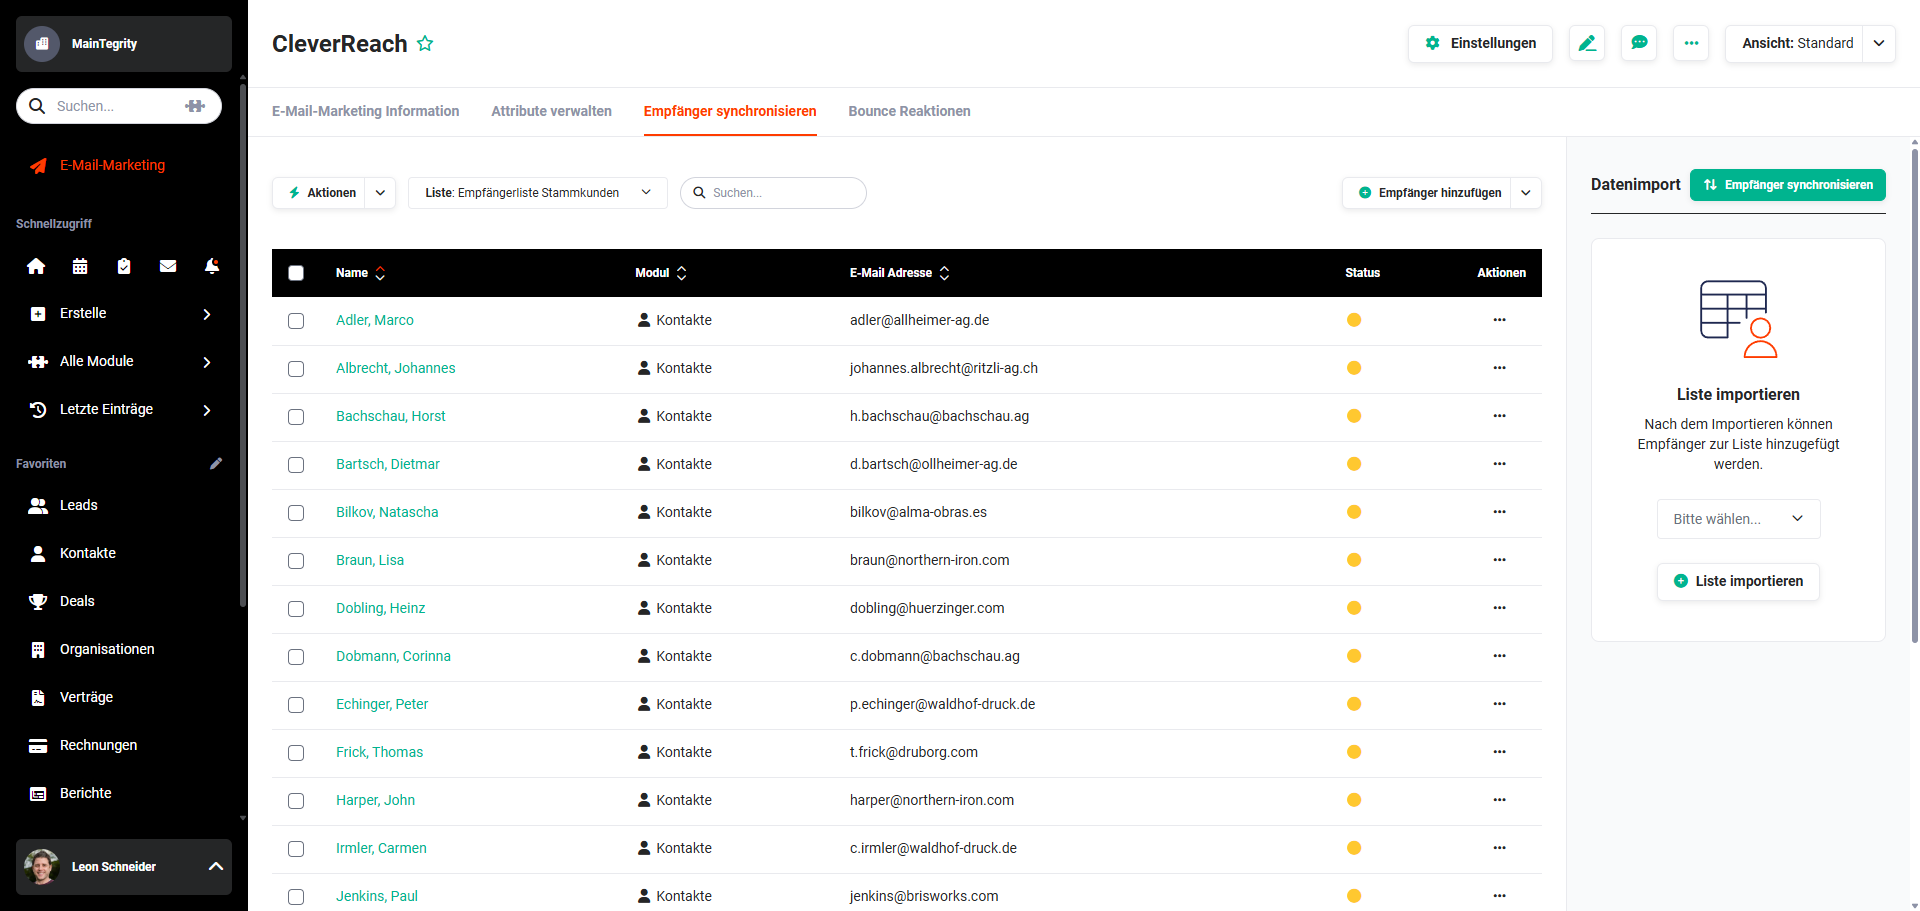Open row actions for Braun, Lisa
Viewport: 1920px width, 911px height.
click(x=1499, y=560)
